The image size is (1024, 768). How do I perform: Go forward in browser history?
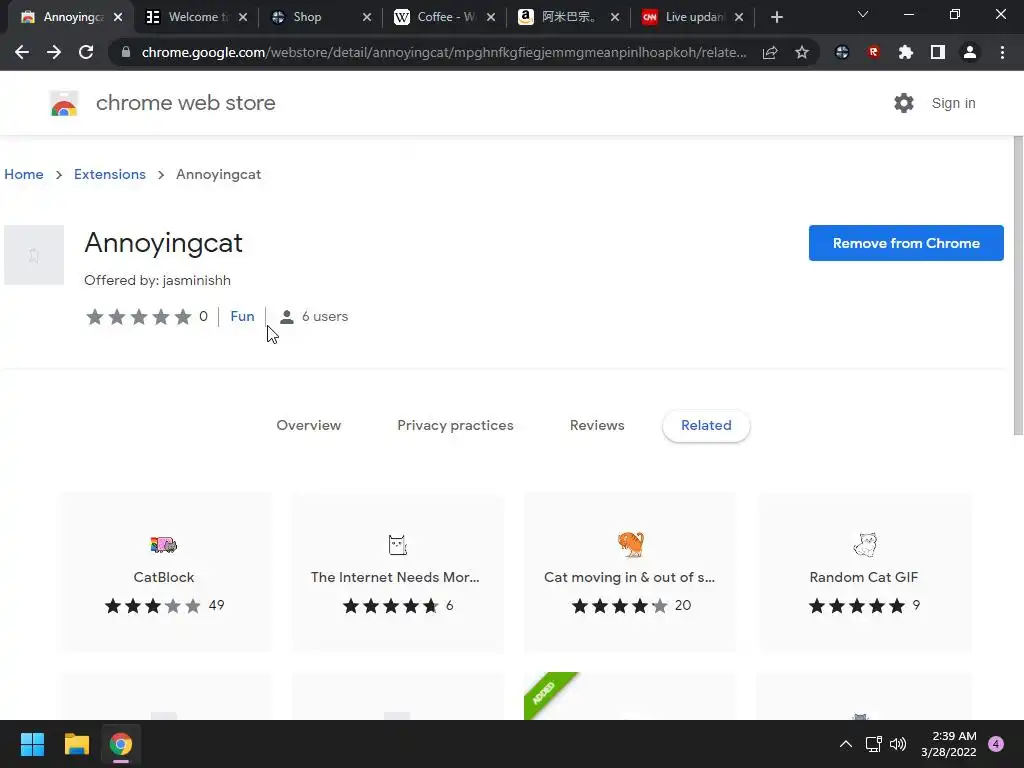point(54,52)
